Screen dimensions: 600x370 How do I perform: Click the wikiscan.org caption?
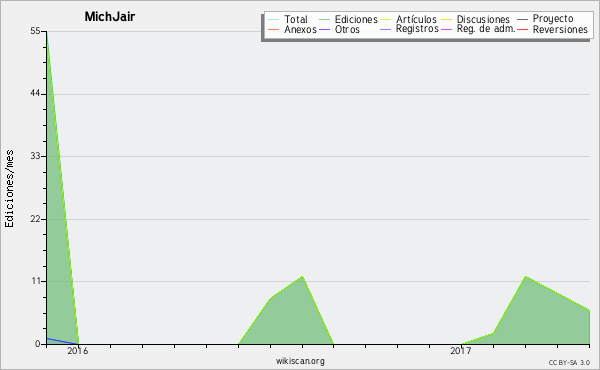[300, 361]
